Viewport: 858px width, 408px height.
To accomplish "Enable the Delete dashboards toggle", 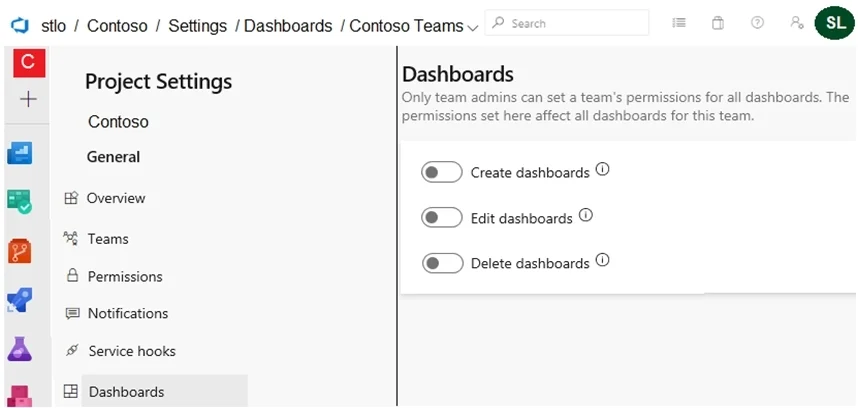I will coord(442,263).
